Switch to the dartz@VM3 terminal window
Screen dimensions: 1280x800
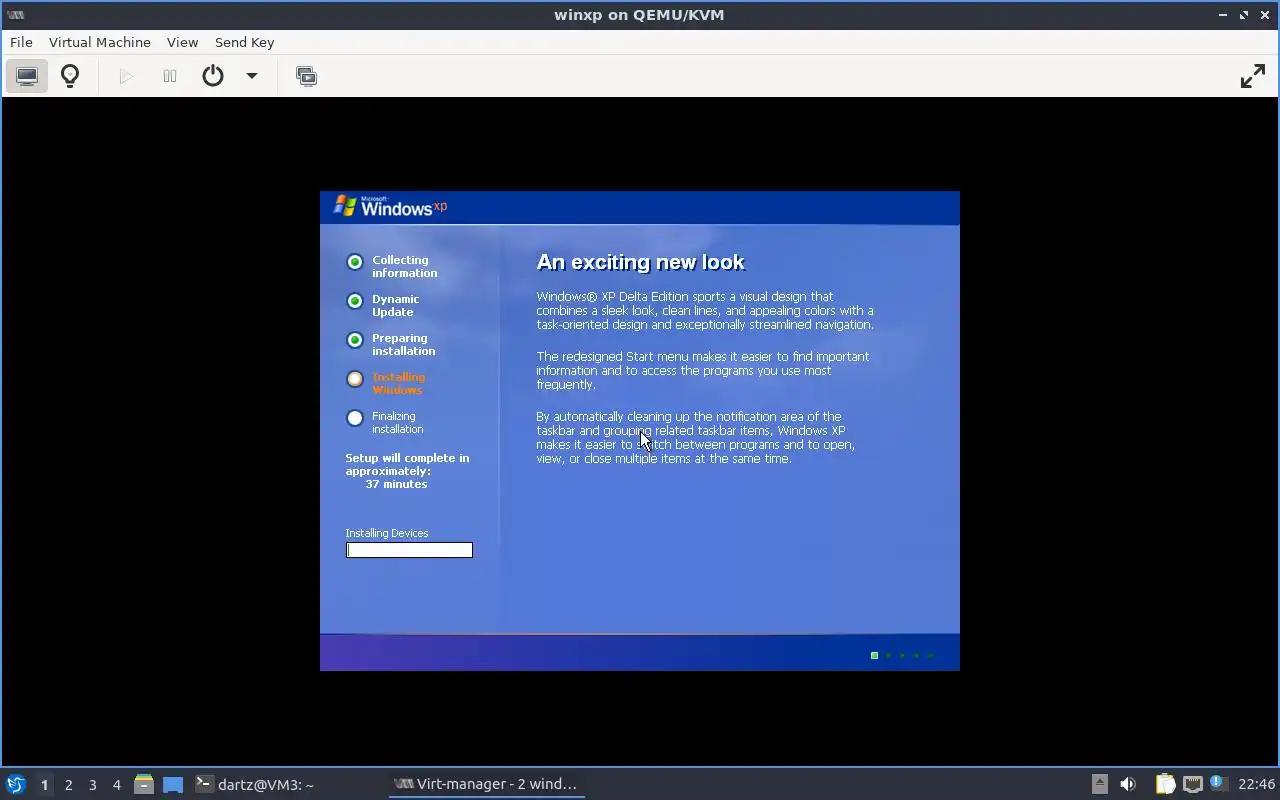point(255,784)
